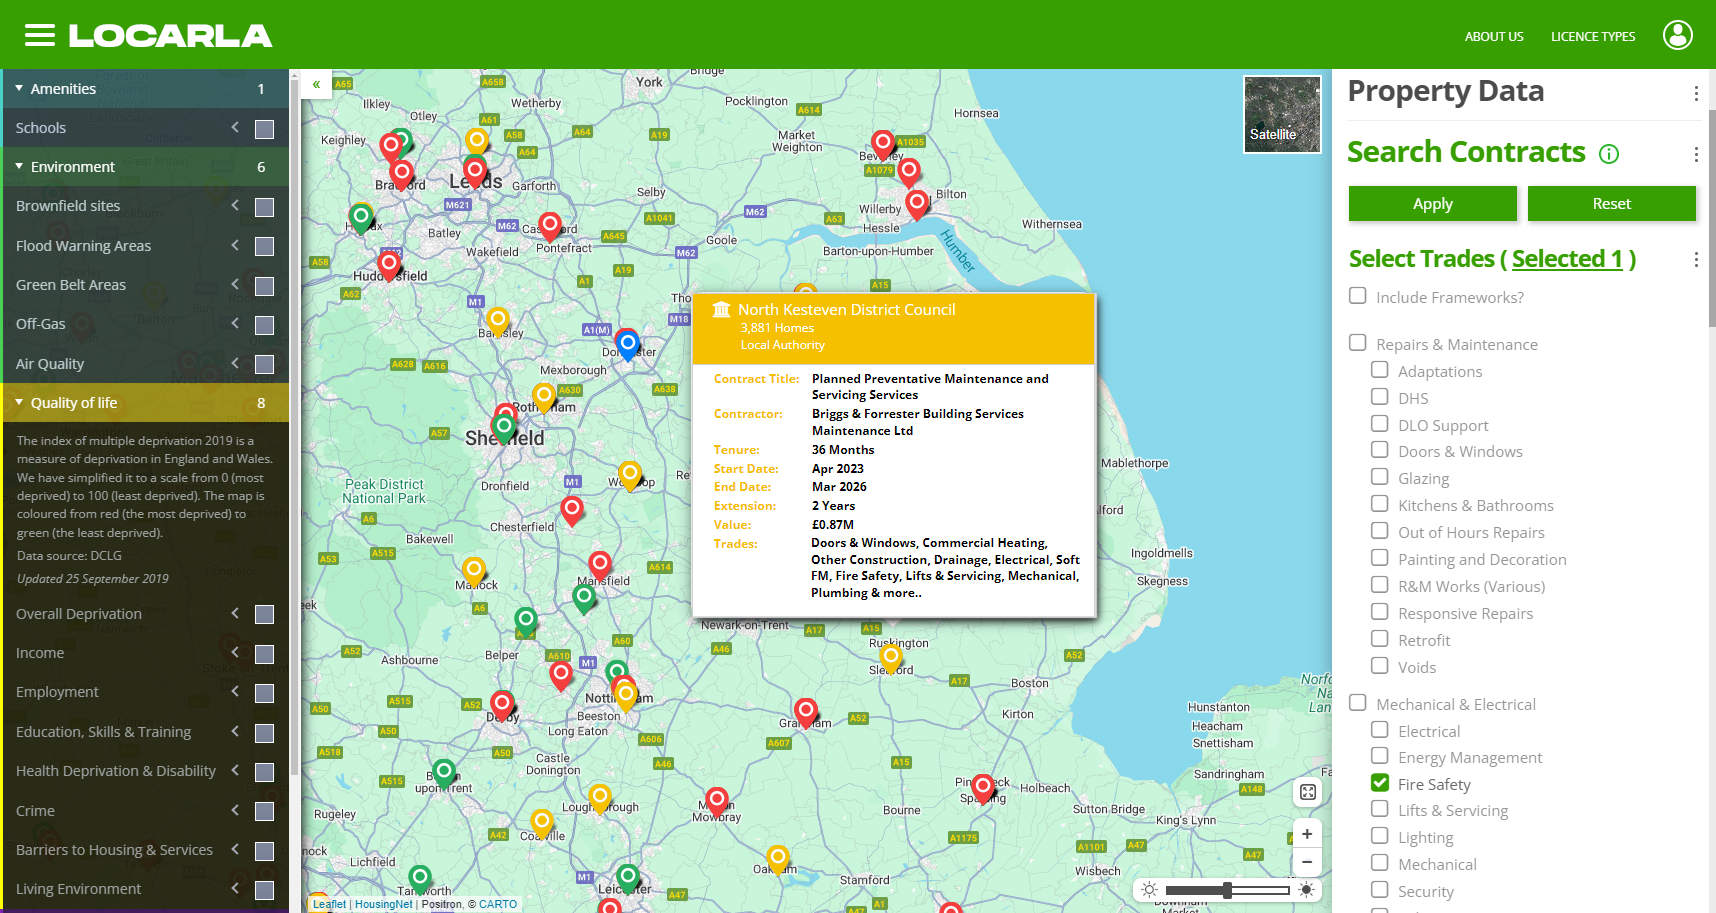This screenshot has height=913, width=1716.
Task: Open the HousingNet attribution link
Action: (383, 904)
